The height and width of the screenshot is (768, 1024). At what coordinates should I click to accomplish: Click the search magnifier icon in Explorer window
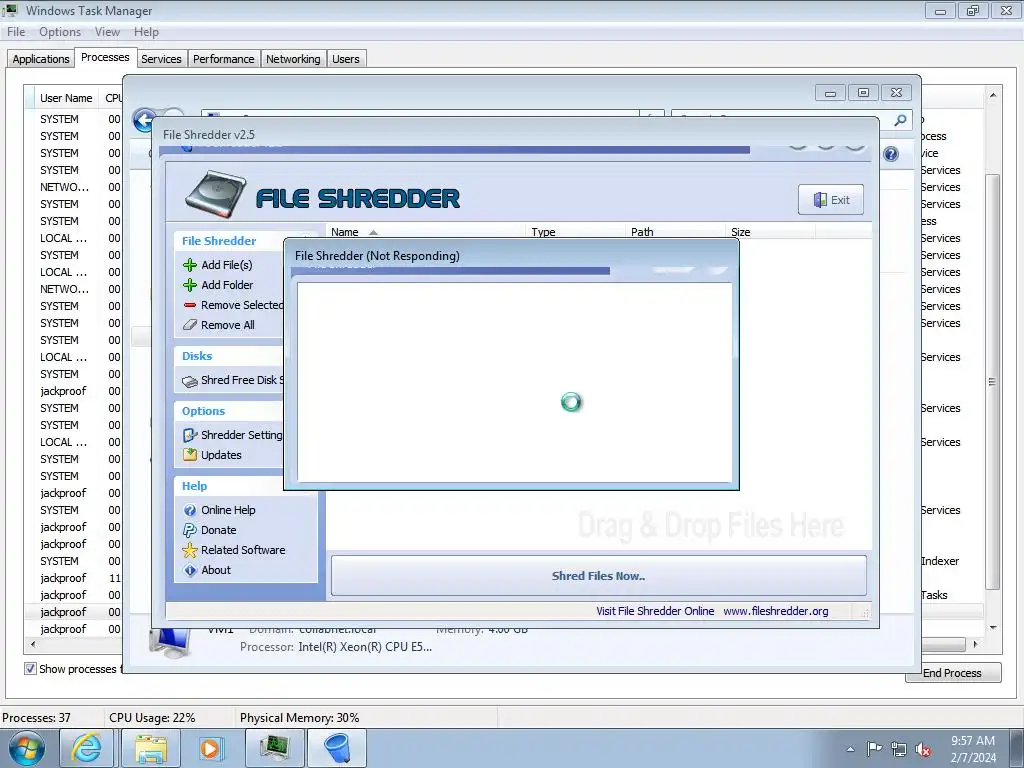point(901,120)
